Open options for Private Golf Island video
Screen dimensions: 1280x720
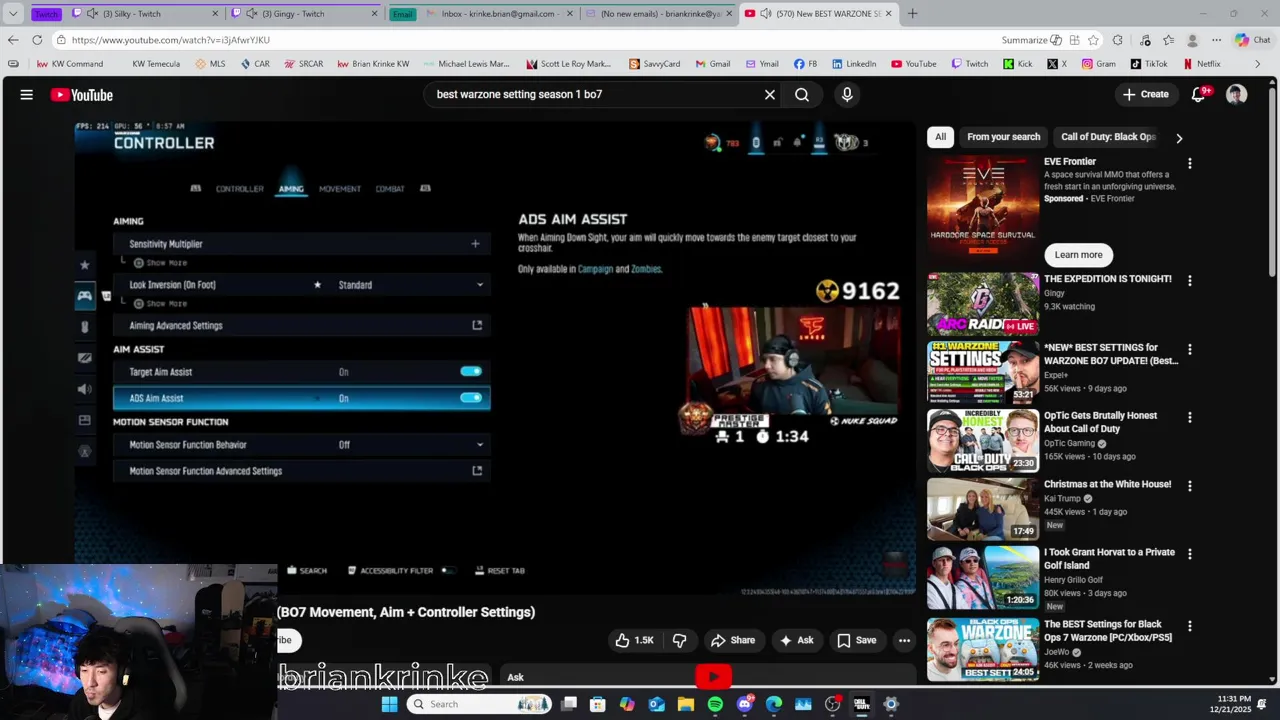point(1189,554)
